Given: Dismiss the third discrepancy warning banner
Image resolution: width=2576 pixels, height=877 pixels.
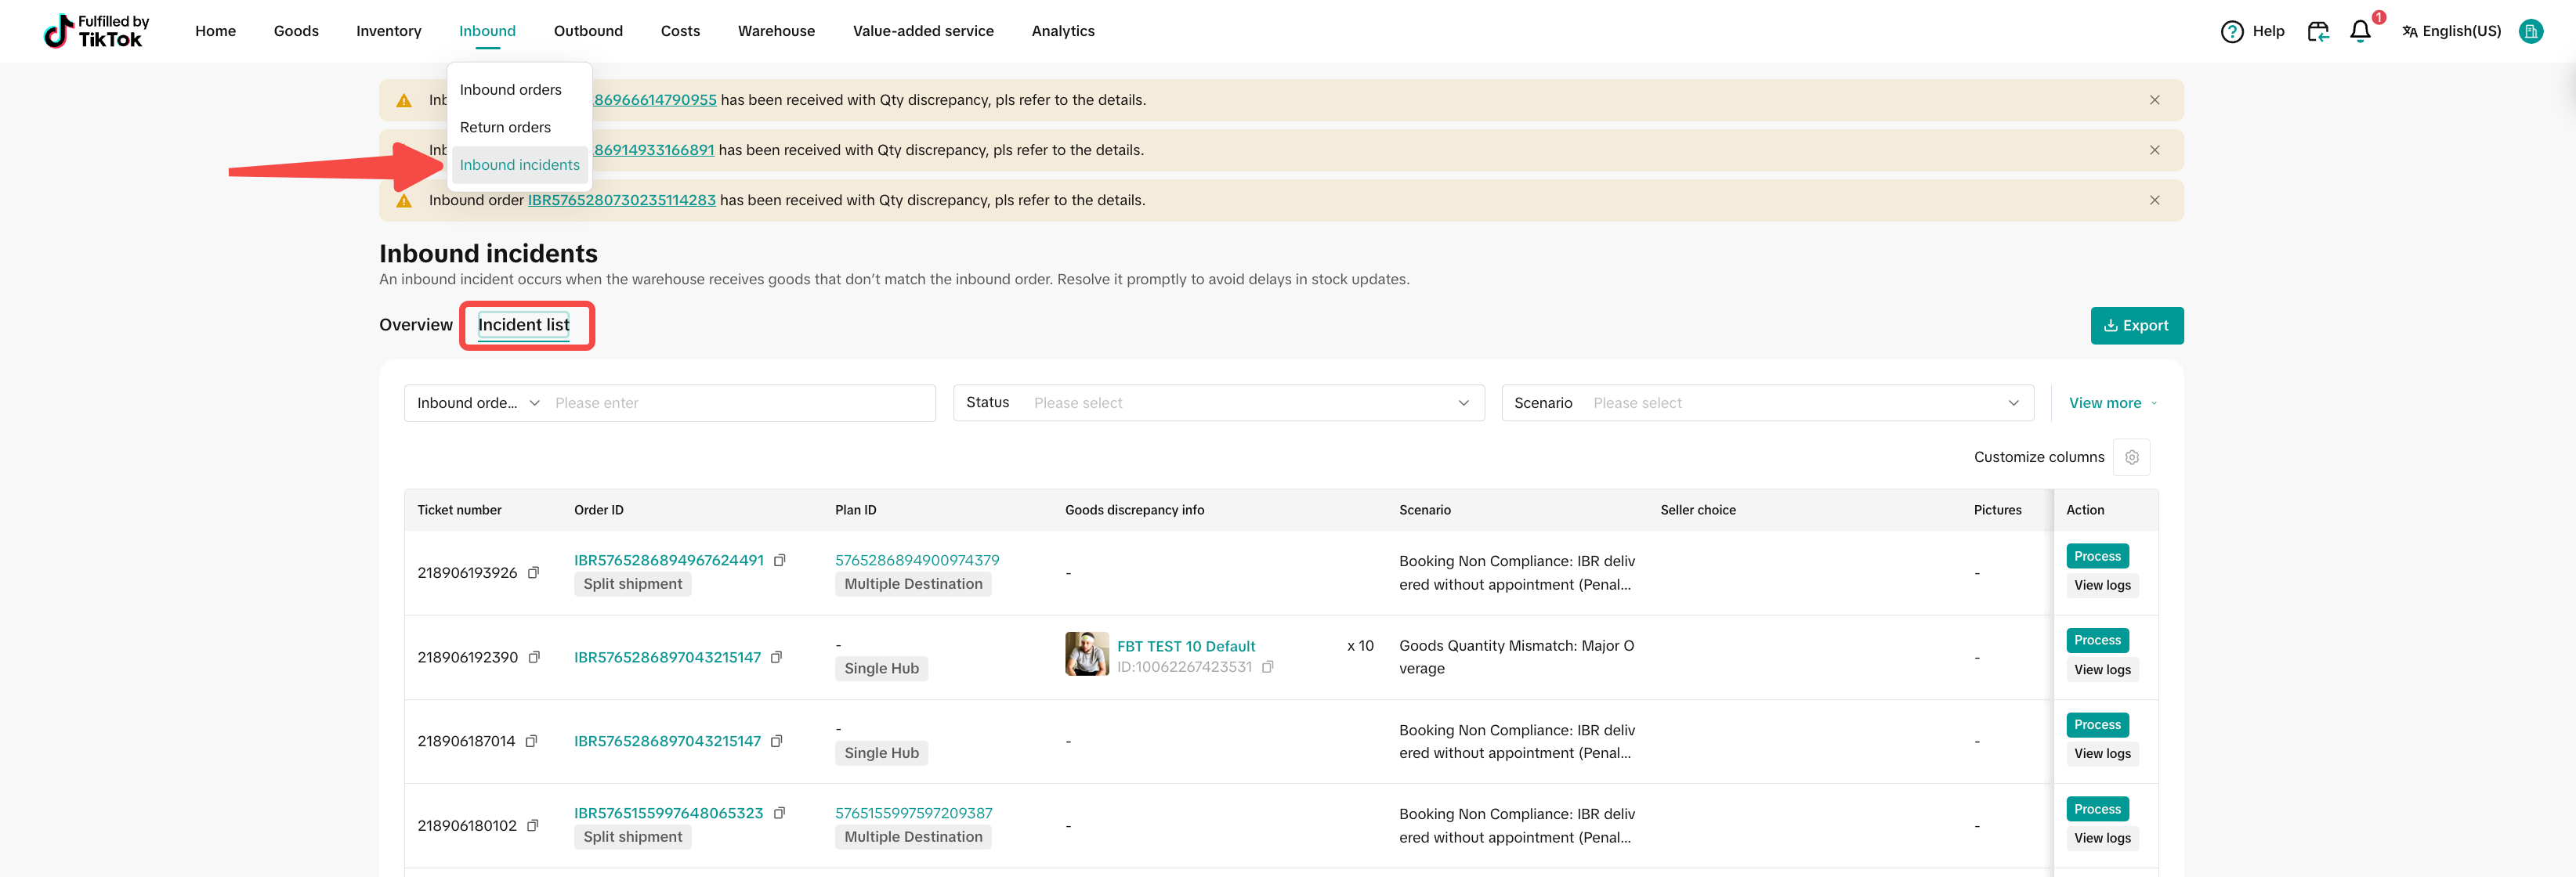Looking at the screenshot, I should click(x=2154, y=200).
